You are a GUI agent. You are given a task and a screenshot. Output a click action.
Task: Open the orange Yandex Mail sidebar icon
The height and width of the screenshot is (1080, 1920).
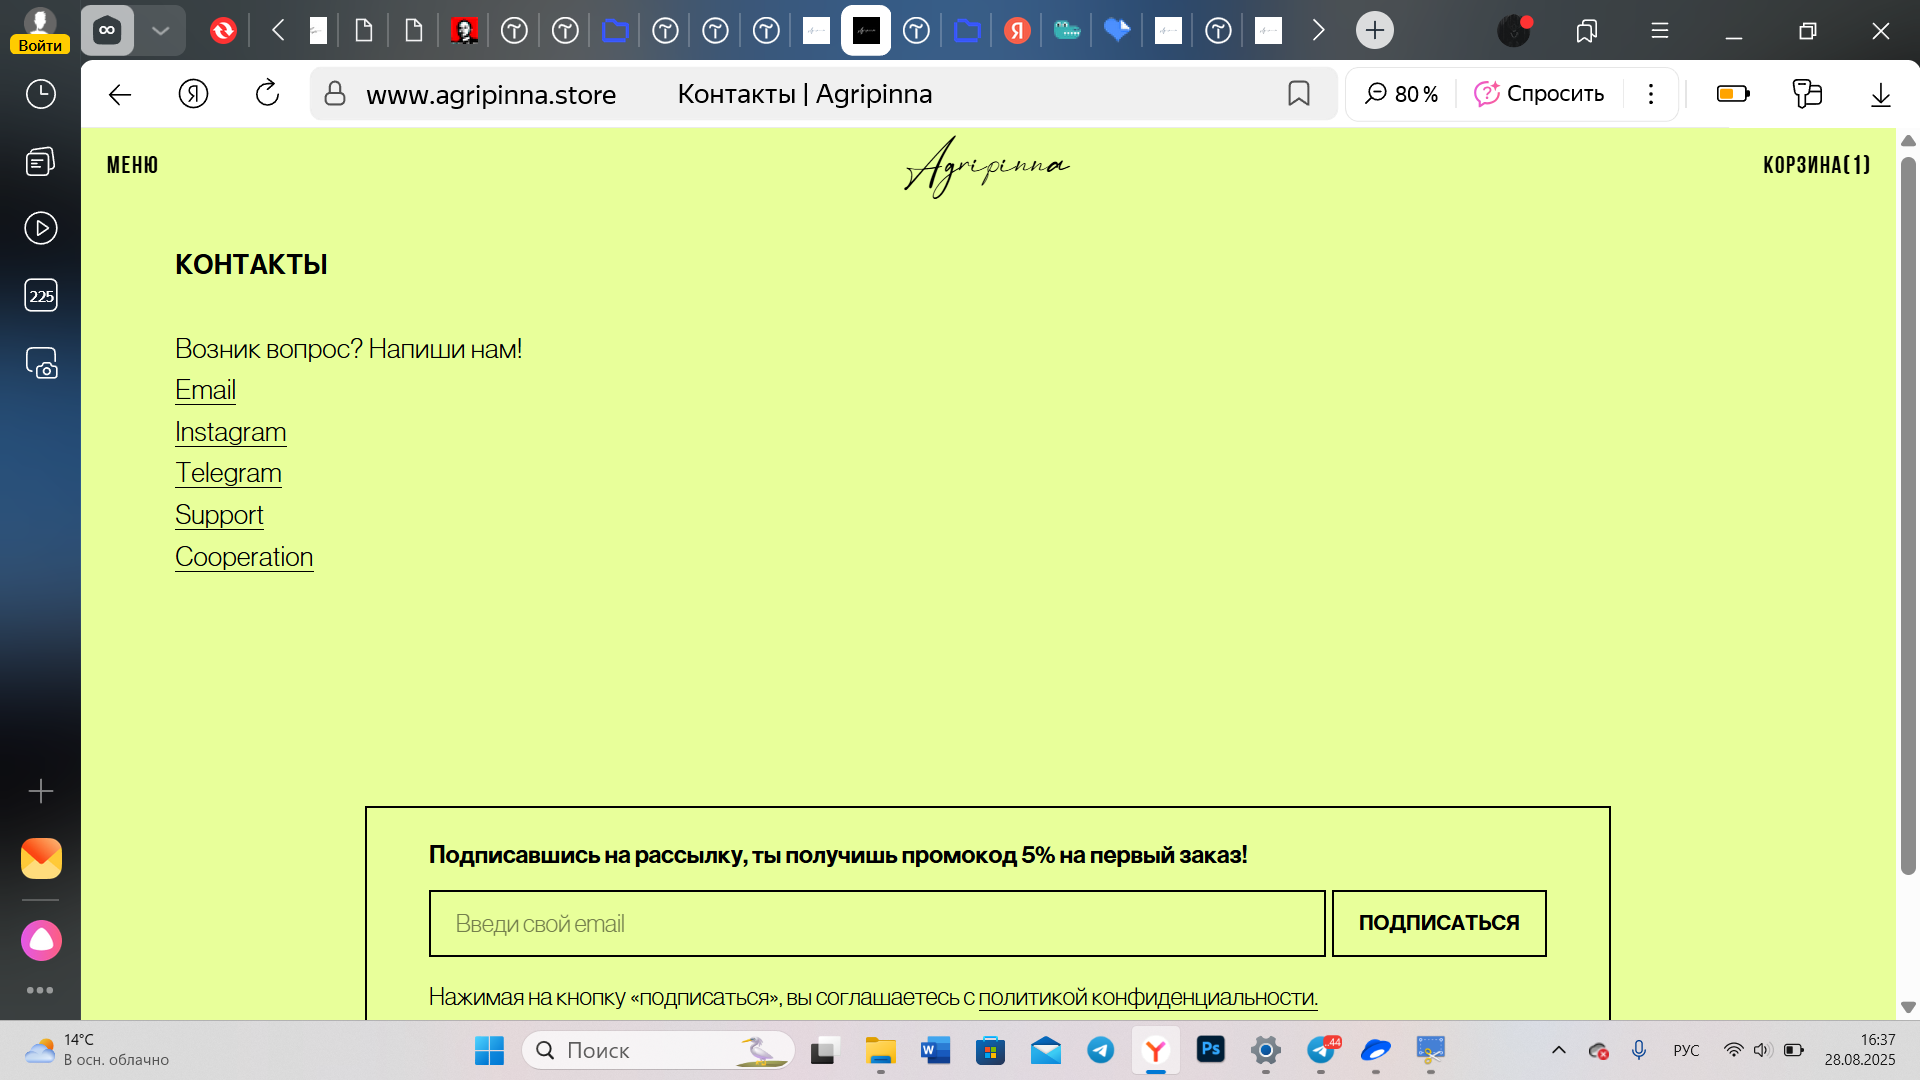tap(41, 858)
